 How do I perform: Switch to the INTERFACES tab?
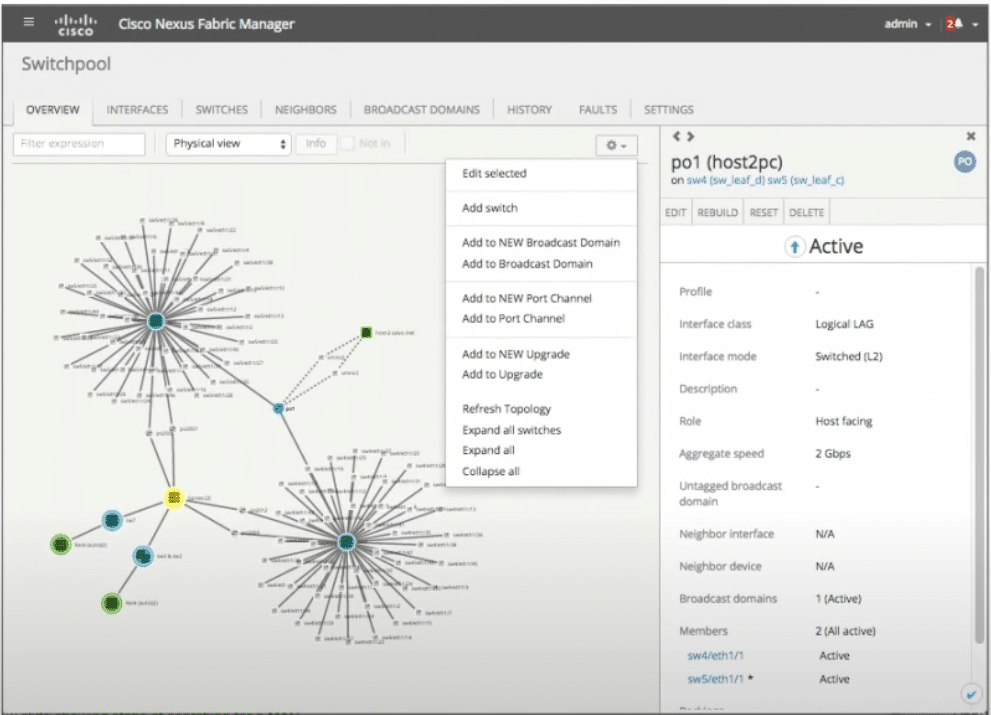click(x=137, y=110)
